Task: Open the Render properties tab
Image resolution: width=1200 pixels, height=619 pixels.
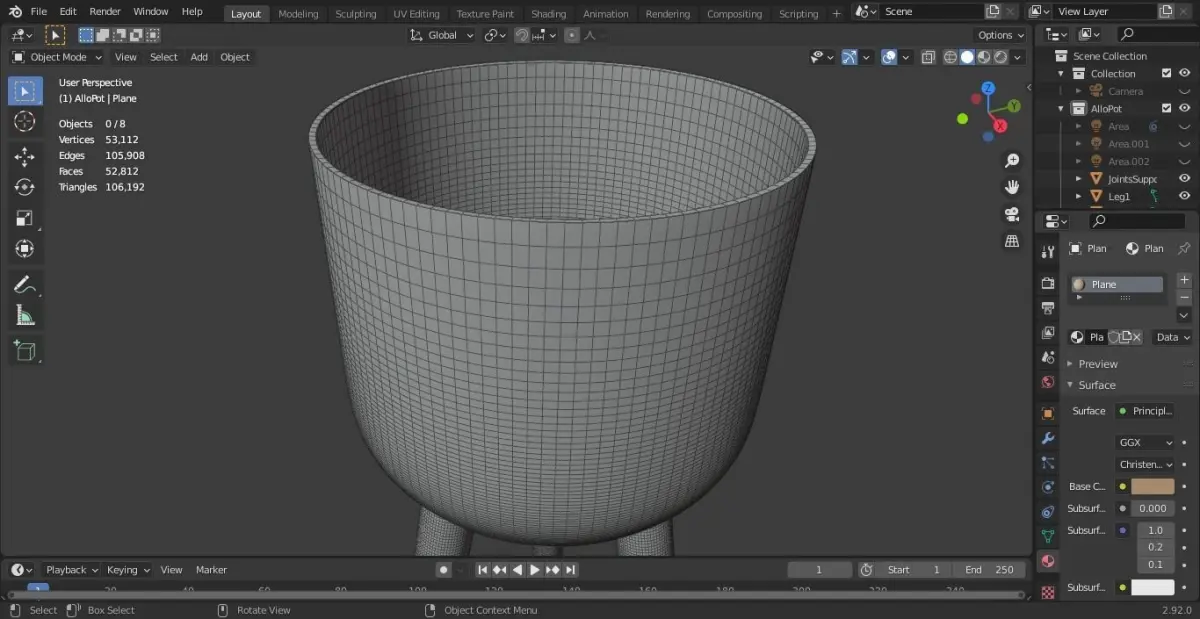Action: [x=1048, y=283]
